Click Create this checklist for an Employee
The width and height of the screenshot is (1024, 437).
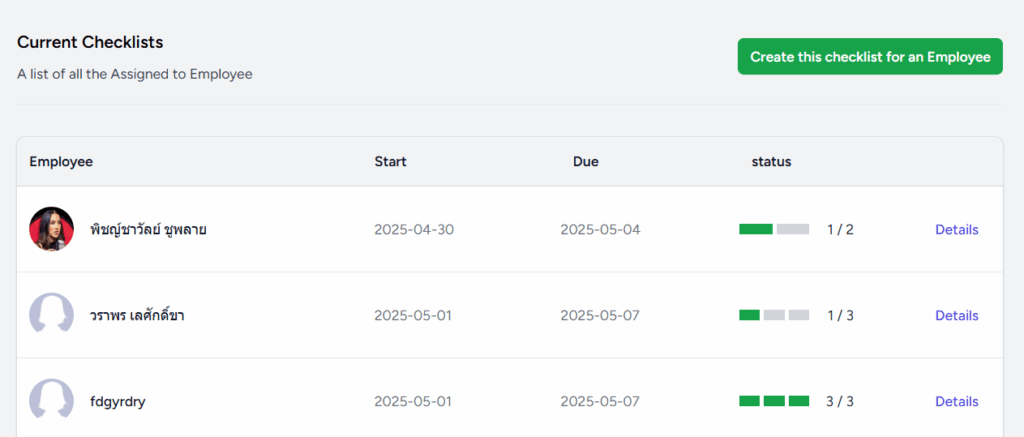[870, 56]
